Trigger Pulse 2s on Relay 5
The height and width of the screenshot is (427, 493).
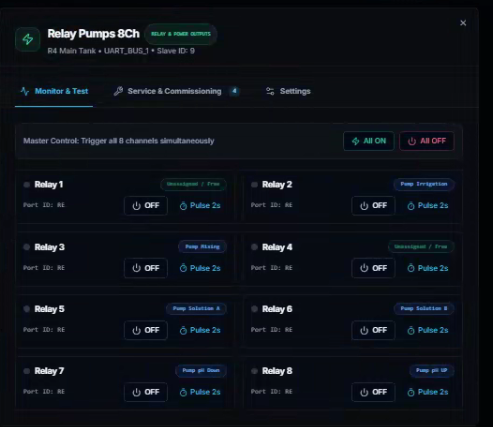[200, 330]
